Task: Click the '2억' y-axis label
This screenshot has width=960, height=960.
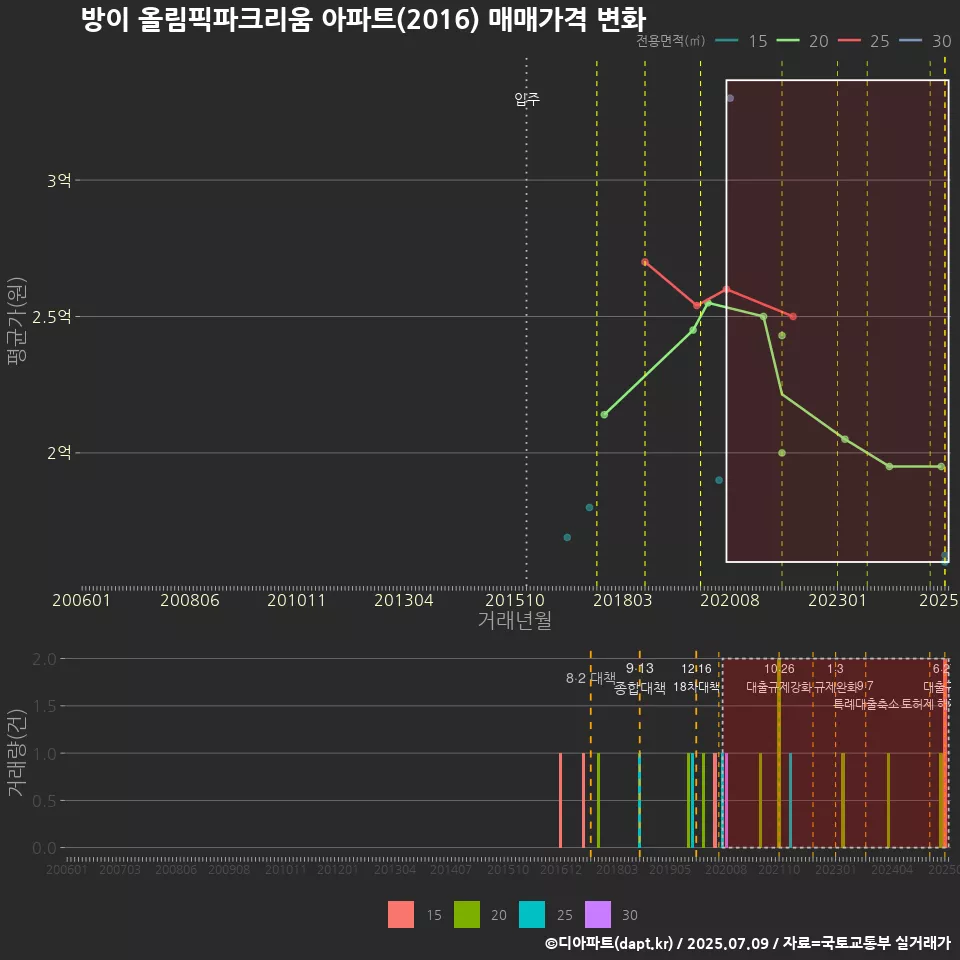Action: [x=59, y=453]
